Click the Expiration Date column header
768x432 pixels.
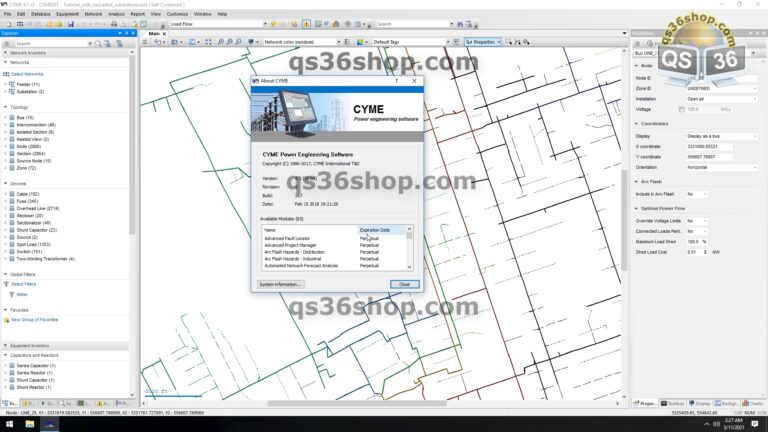click(x=382, y=230)
